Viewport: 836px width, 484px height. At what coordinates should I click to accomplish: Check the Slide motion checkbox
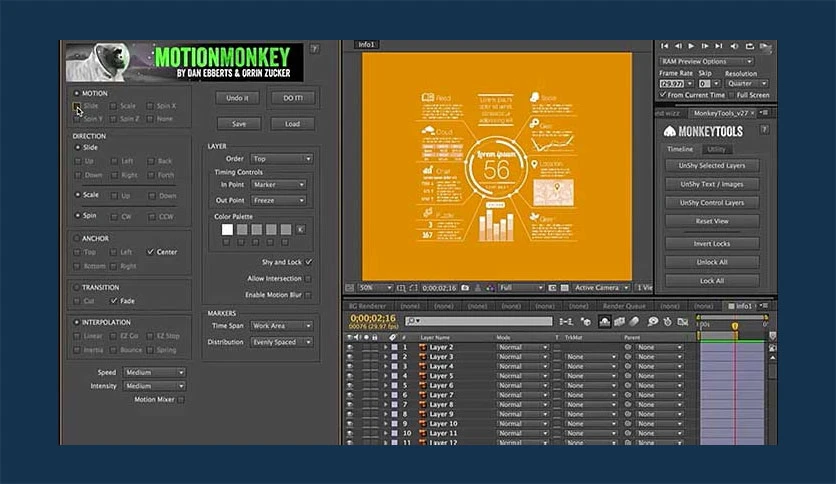77,106
